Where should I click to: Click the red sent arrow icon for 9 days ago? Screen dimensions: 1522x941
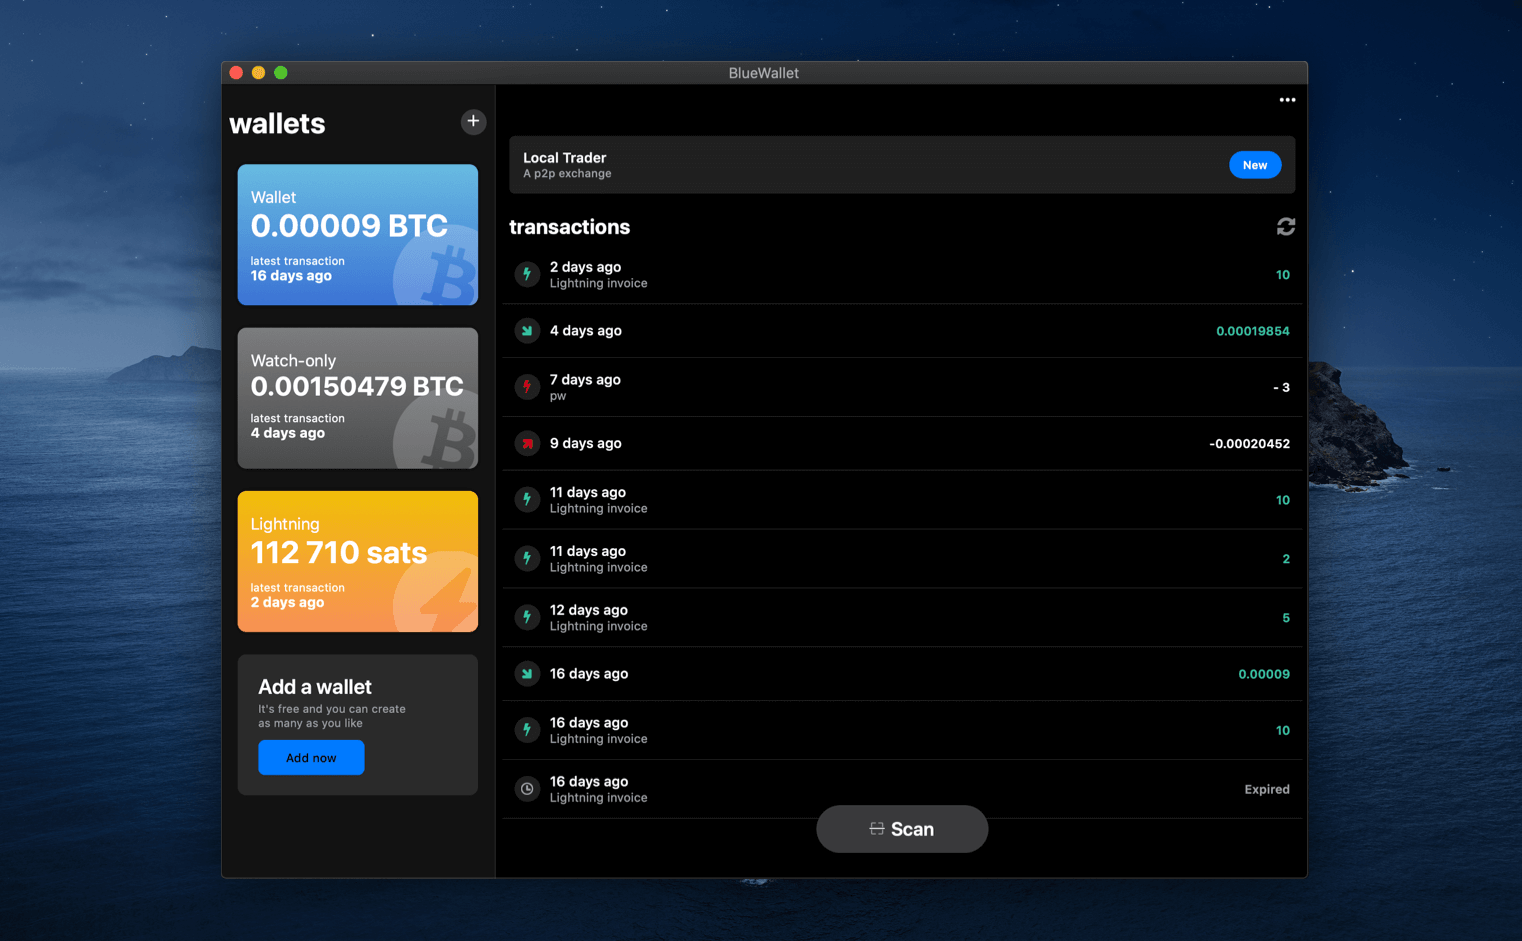(x=527, y=443)
